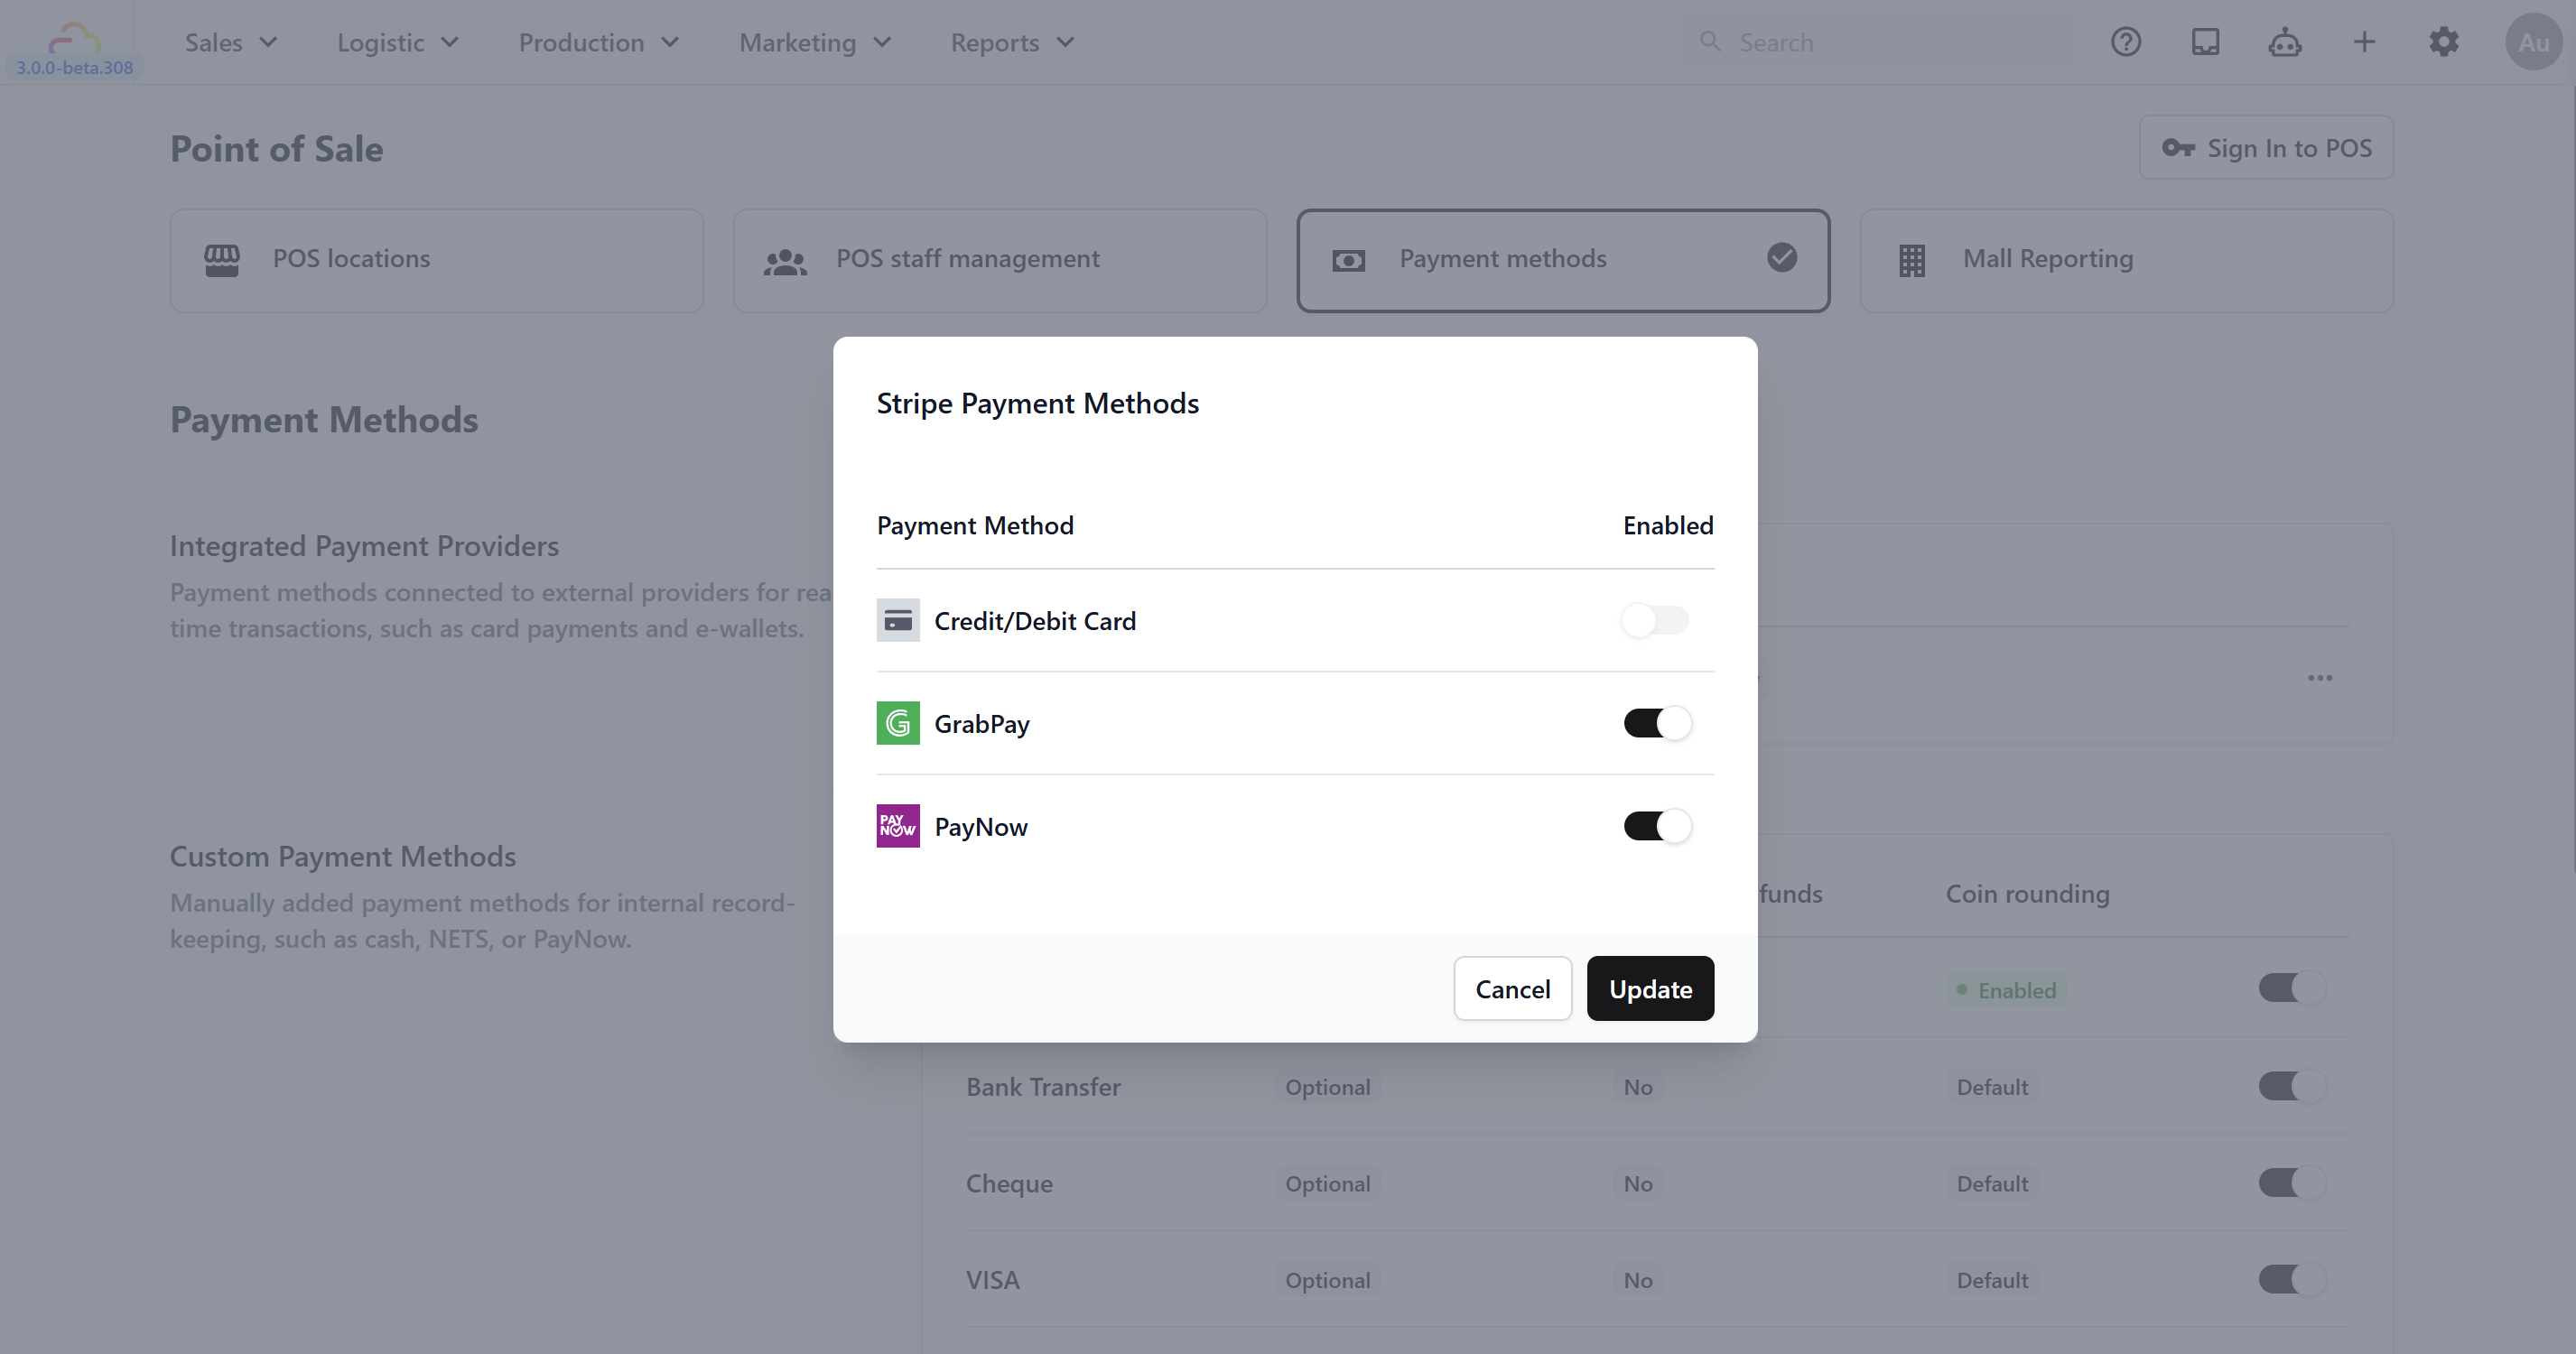
Task: Click the tablet device icon in header
Action: (2205, 42)
